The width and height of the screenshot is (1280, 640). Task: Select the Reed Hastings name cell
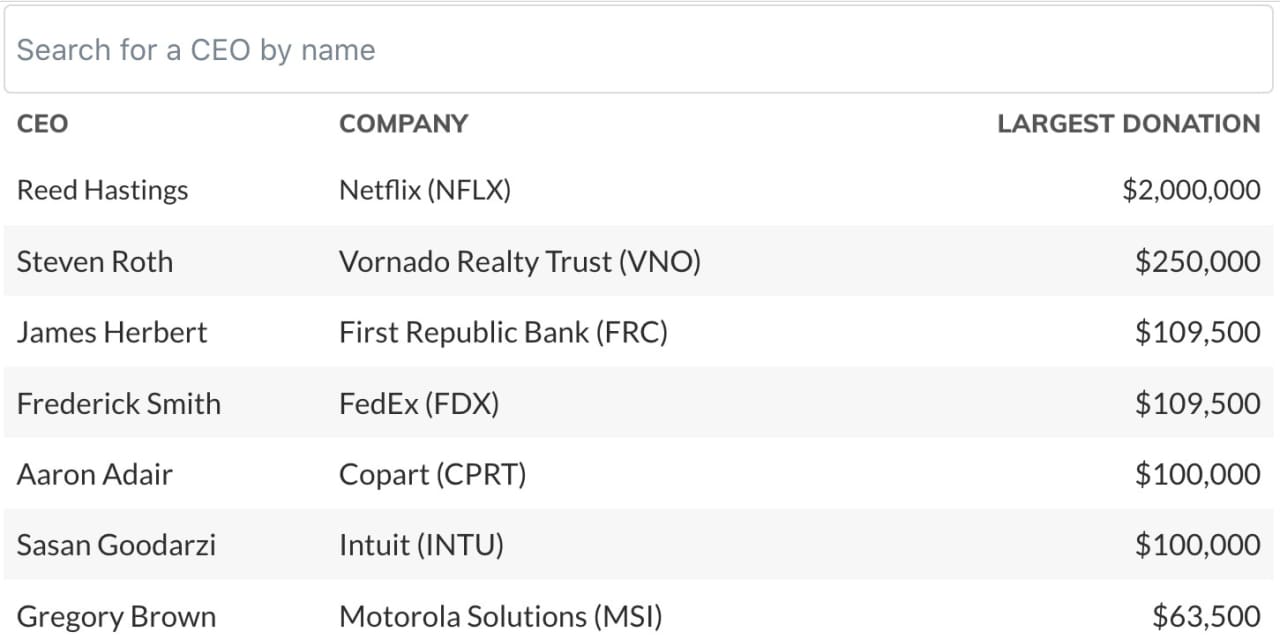click(x=102, y=190)
